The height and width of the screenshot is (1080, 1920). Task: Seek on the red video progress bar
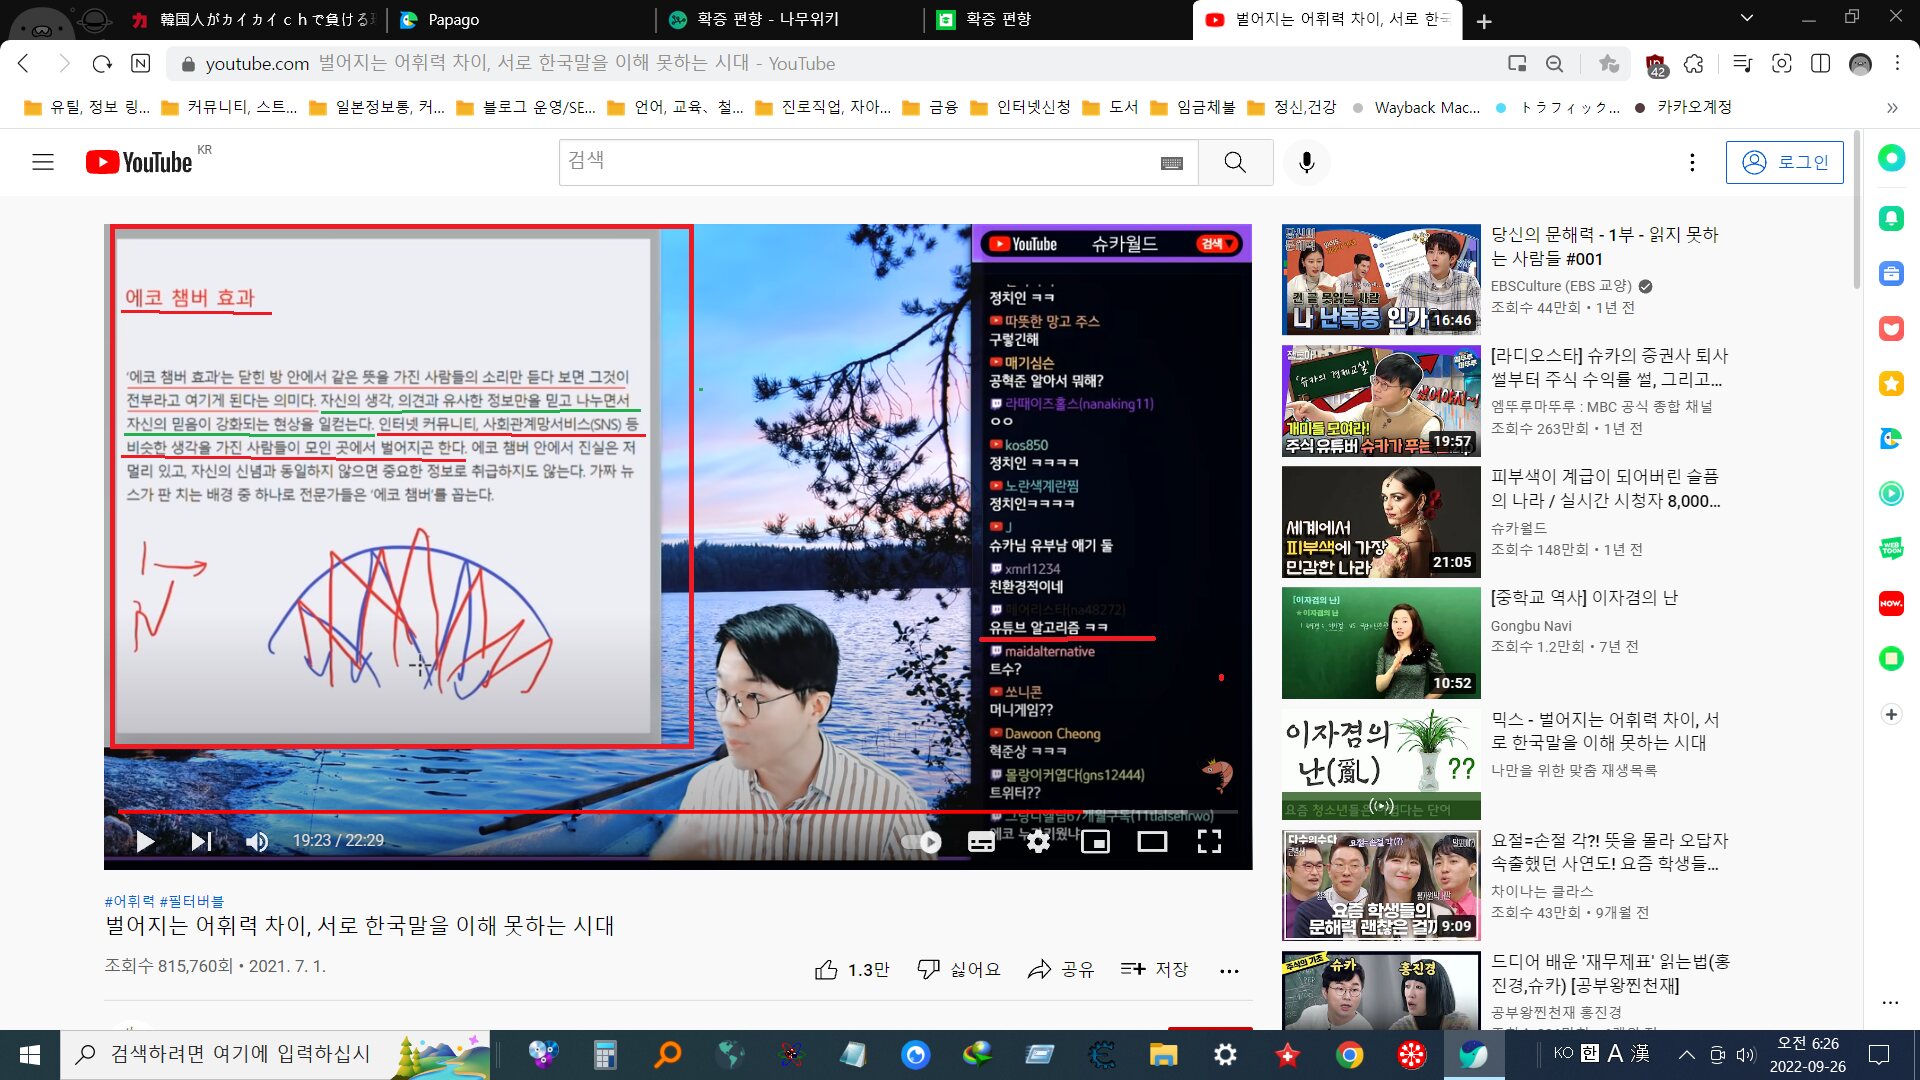pos(600,811)
